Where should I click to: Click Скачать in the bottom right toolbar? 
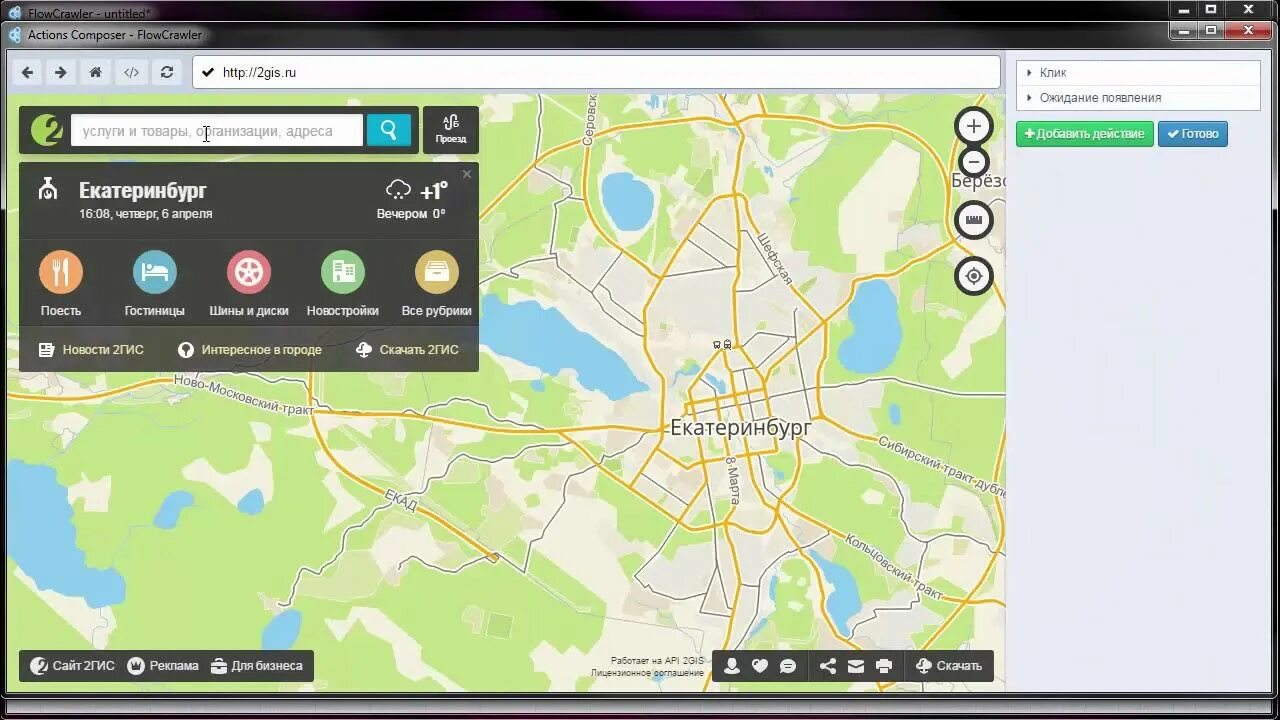[x=949, y=666]
